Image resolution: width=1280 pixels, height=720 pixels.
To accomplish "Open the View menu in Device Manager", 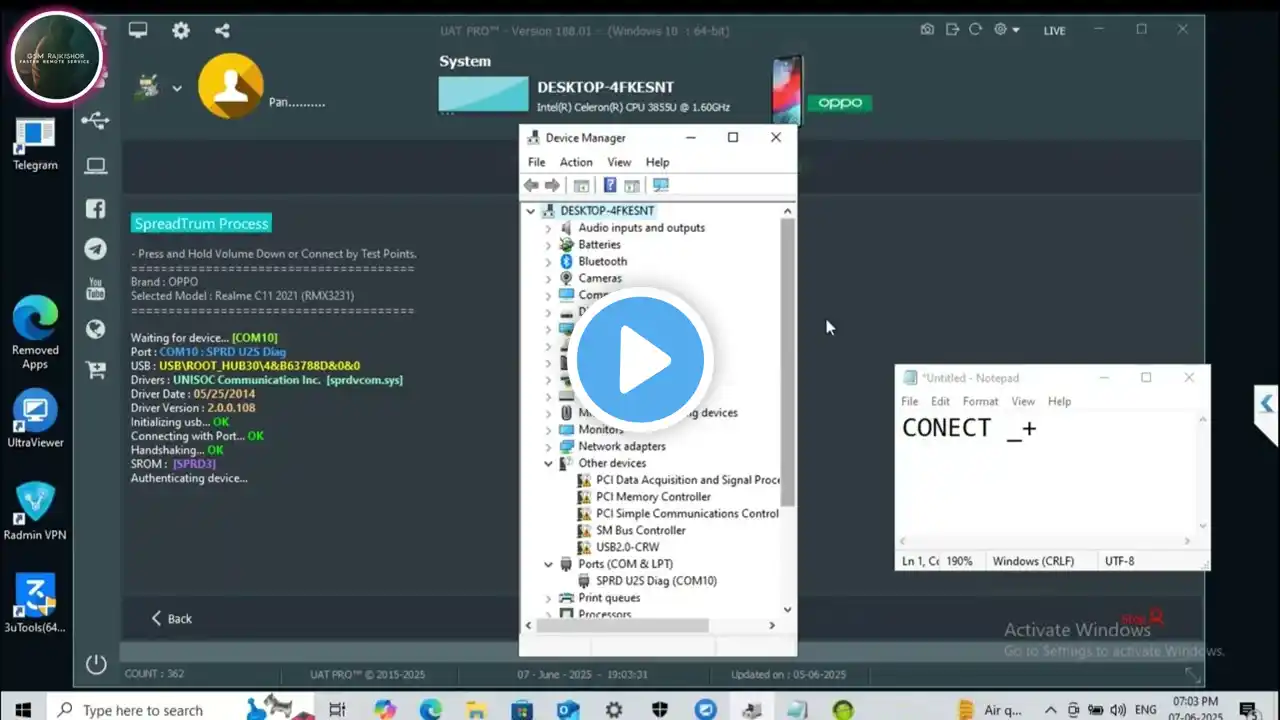I will coord(619,162).
